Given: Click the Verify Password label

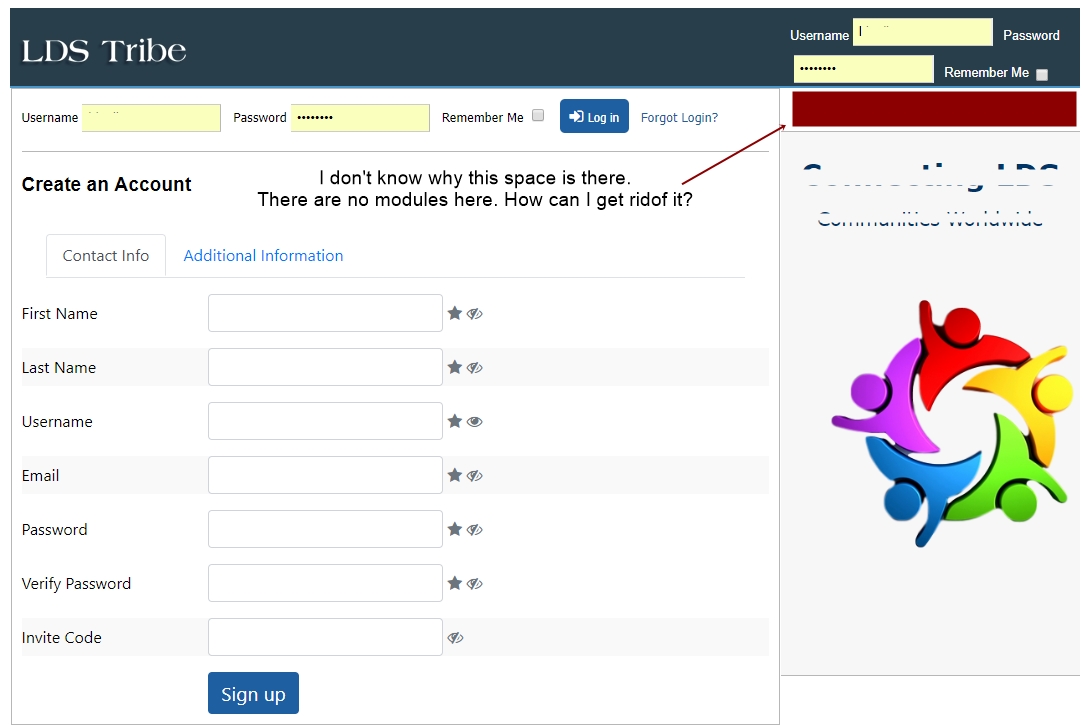Looking at the screenshot, I should 76,583.
